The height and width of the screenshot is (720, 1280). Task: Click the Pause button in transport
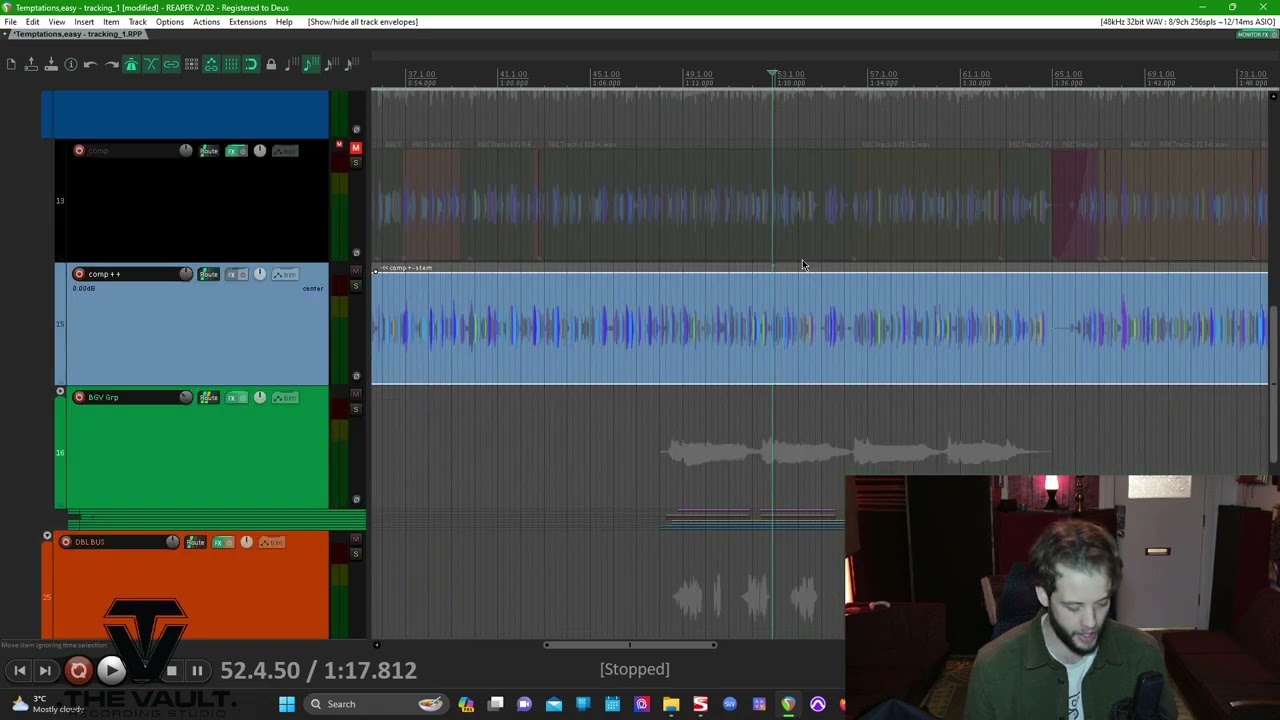197,670
